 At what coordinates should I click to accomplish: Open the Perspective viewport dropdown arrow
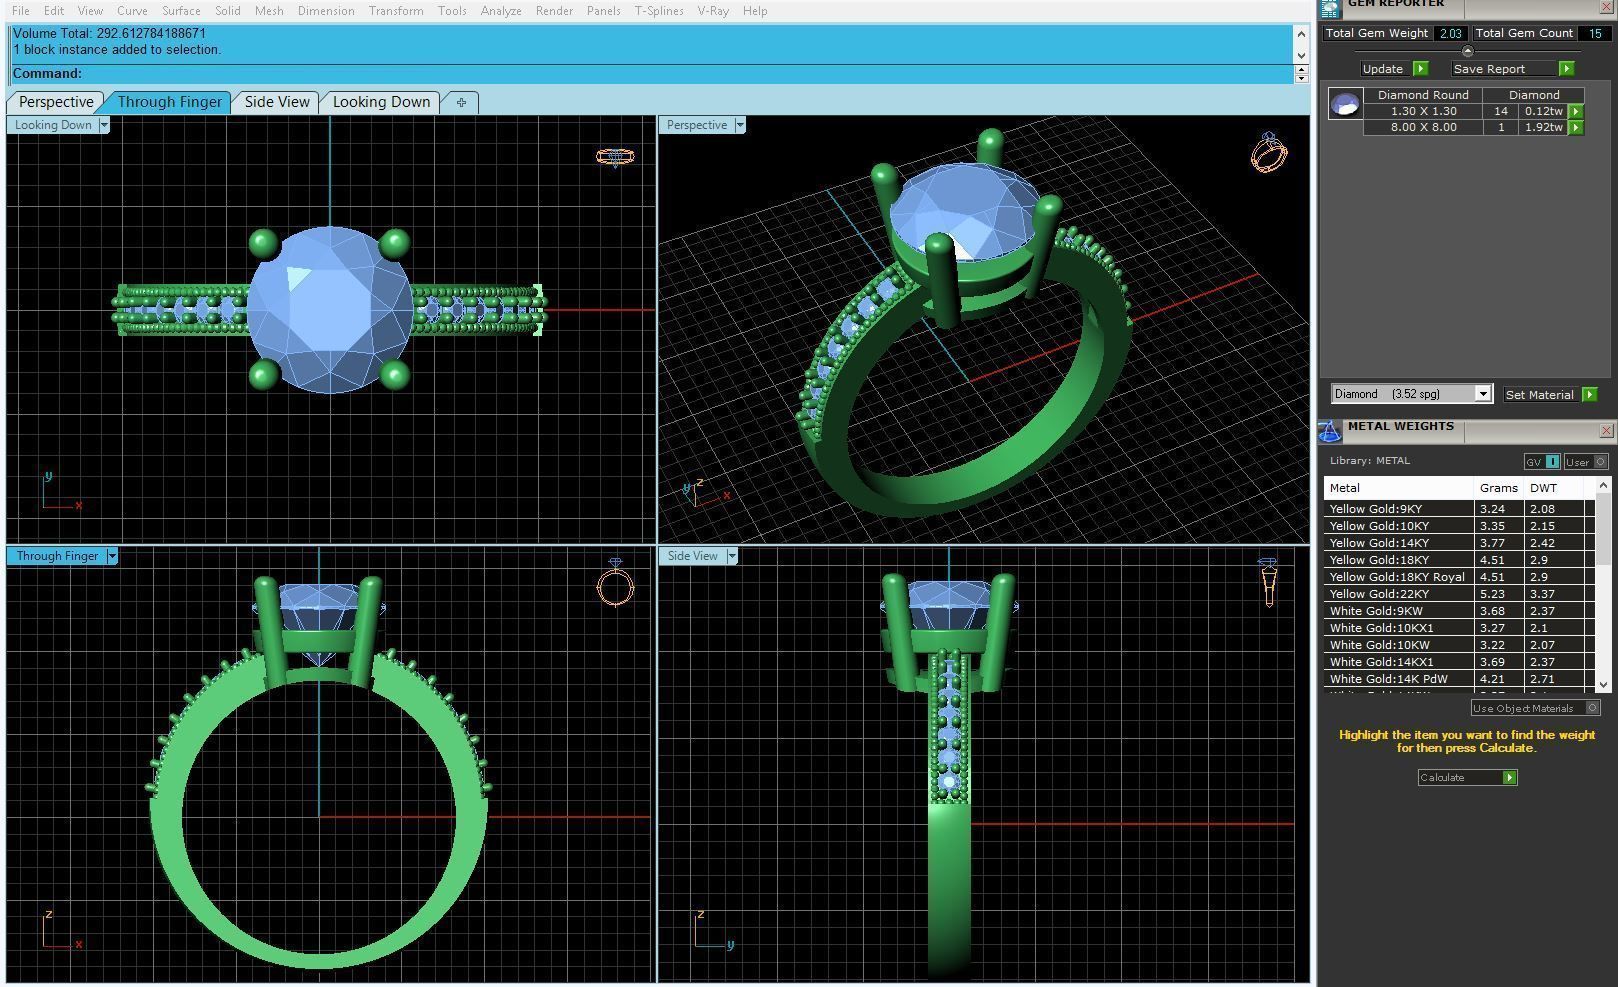tap(740, 125)
